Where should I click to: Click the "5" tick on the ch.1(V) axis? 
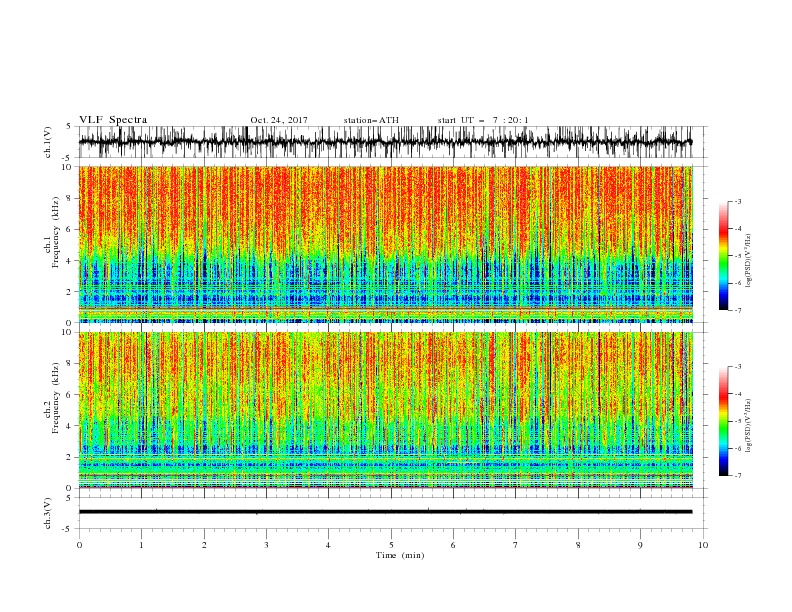pos(69,127)
